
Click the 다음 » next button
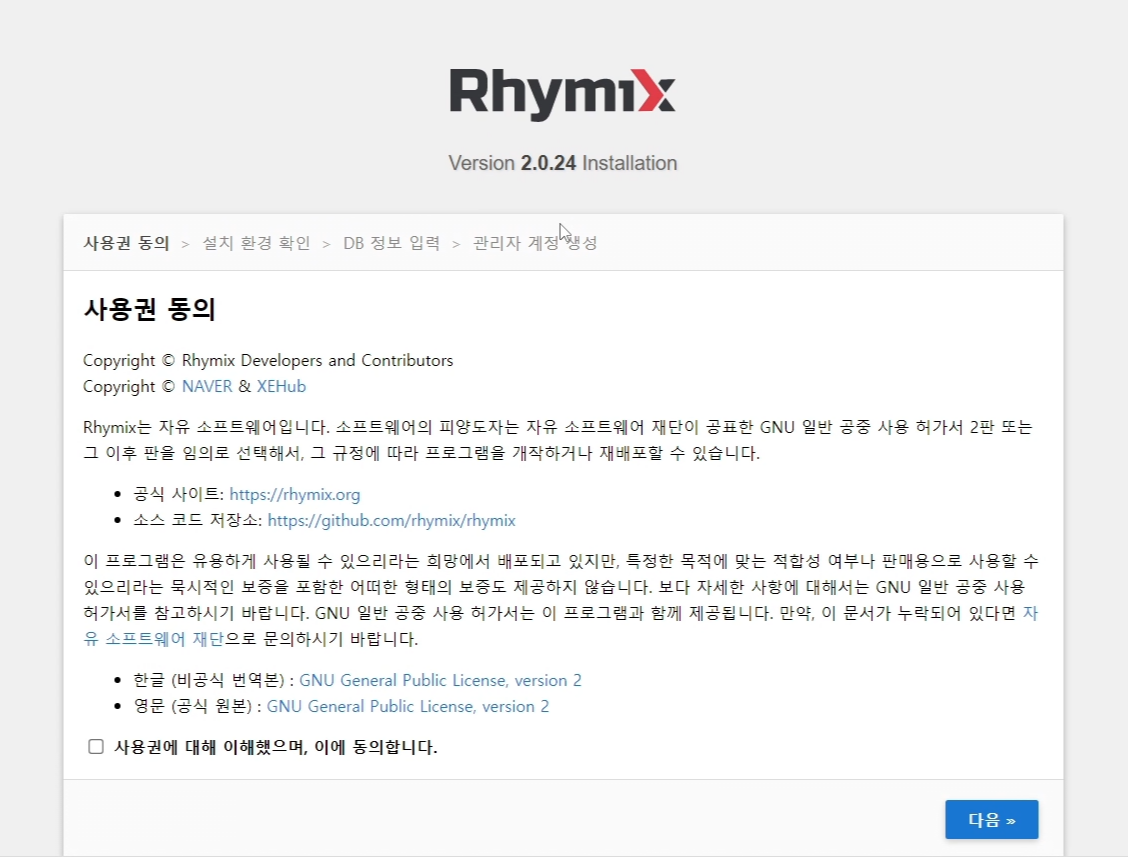991,820
